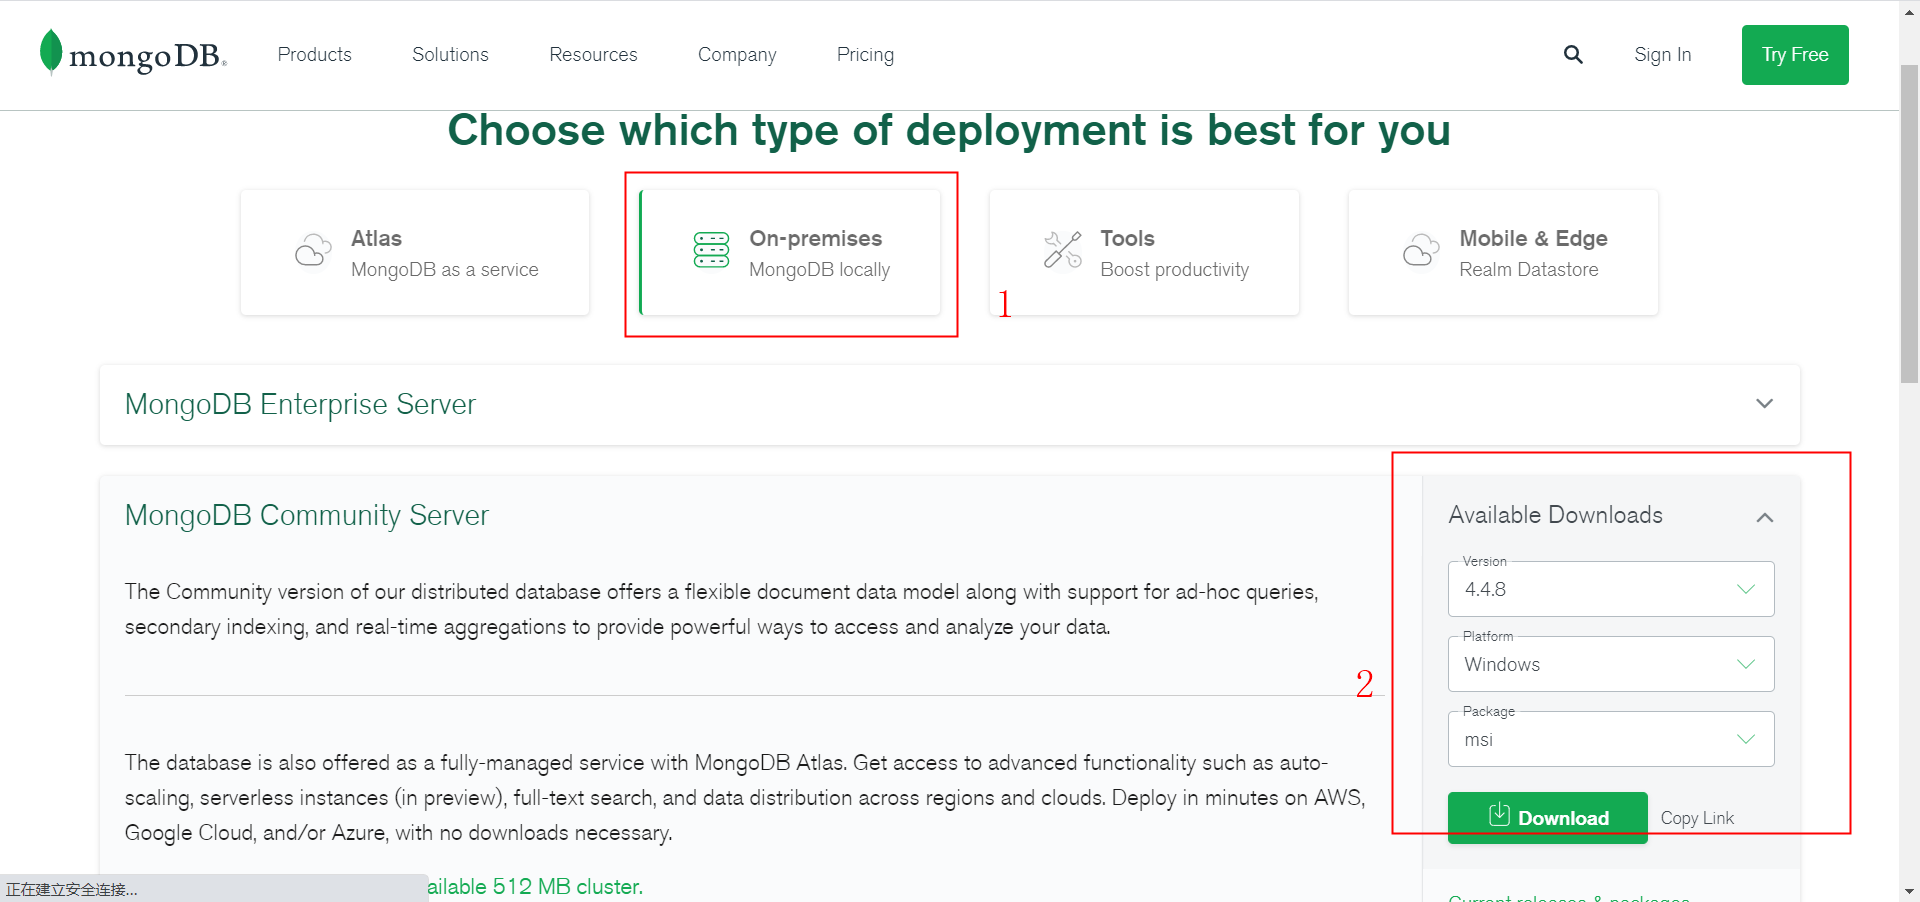
Task: Collapse the Available Downloads panel
Action: 1765,517
